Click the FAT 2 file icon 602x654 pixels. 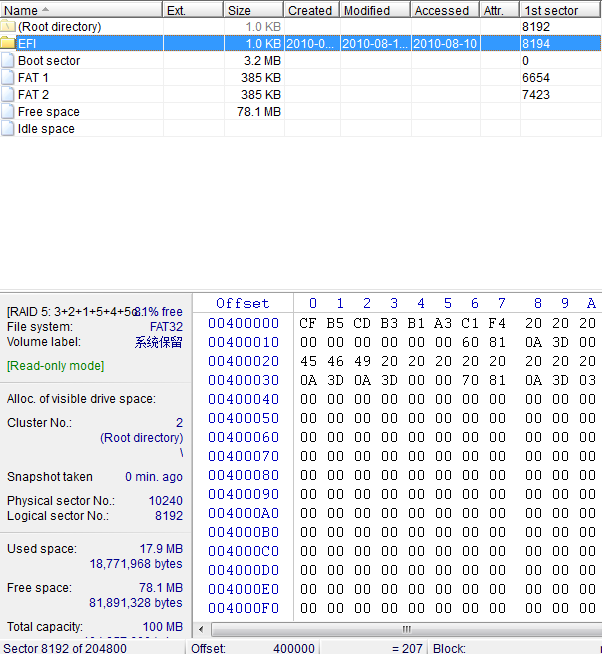pyautogui.click(x=8, y=95)
